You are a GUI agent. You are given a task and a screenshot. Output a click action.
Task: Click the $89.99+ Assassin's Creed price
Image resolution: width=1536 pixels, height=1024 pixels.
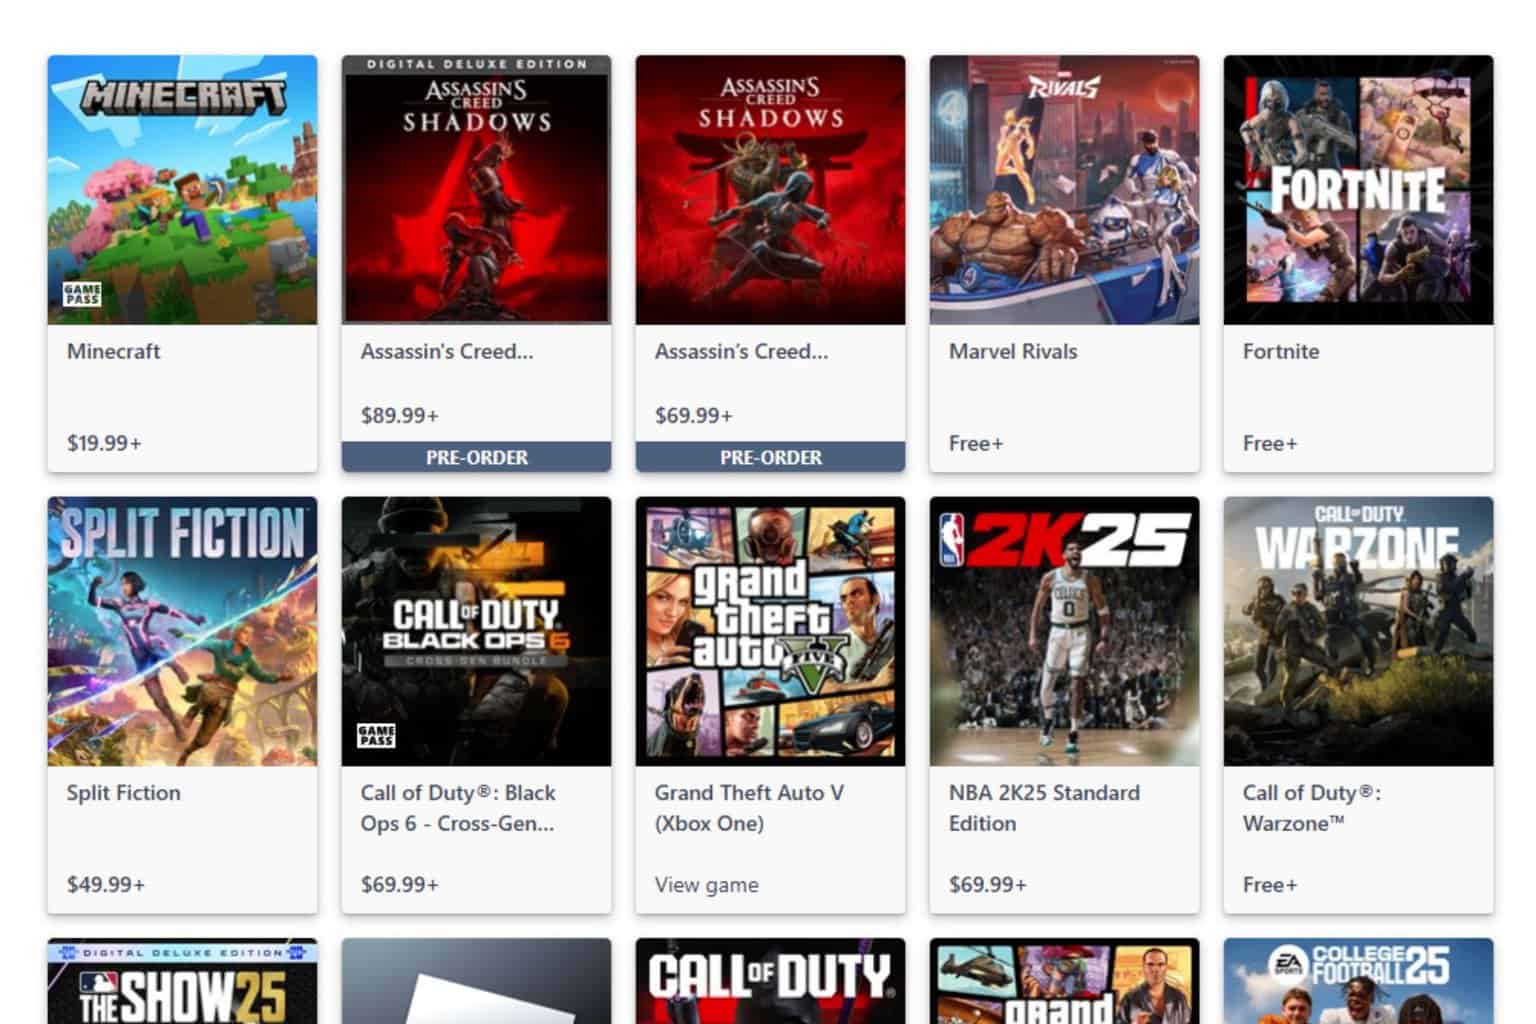click(x=399, y=415)
